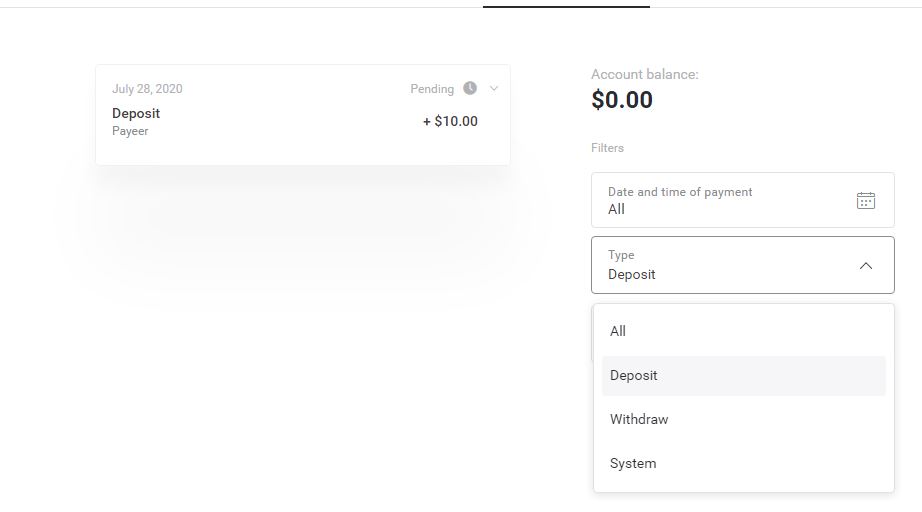922x512 pixels.
Task: Click the July 28, 2020 transaction date
Action: coord(147,89)
